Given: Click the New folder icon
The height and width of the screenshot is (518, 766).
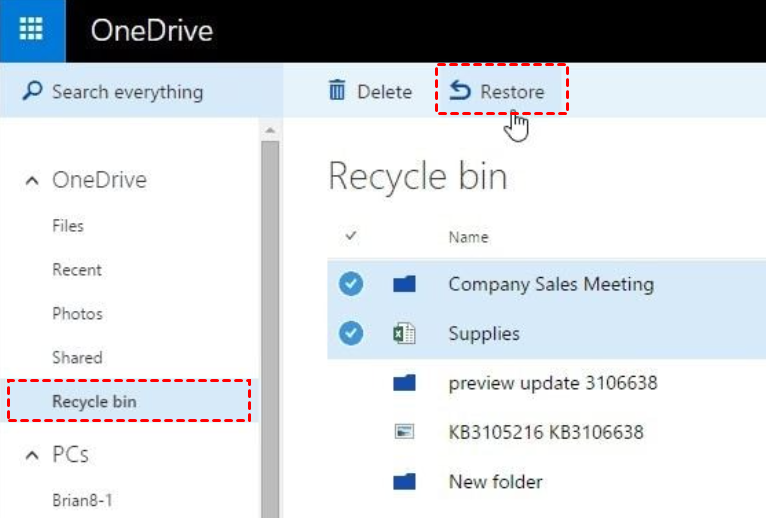Looking at the screenshot, I should tap(404, 482).
